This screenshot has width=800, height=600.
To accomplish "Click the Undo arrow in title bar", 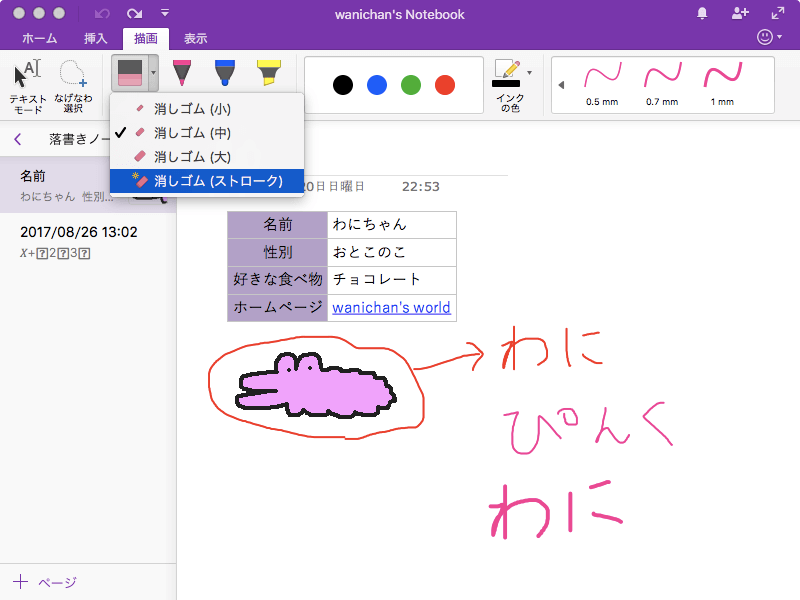I will [102, 14].
